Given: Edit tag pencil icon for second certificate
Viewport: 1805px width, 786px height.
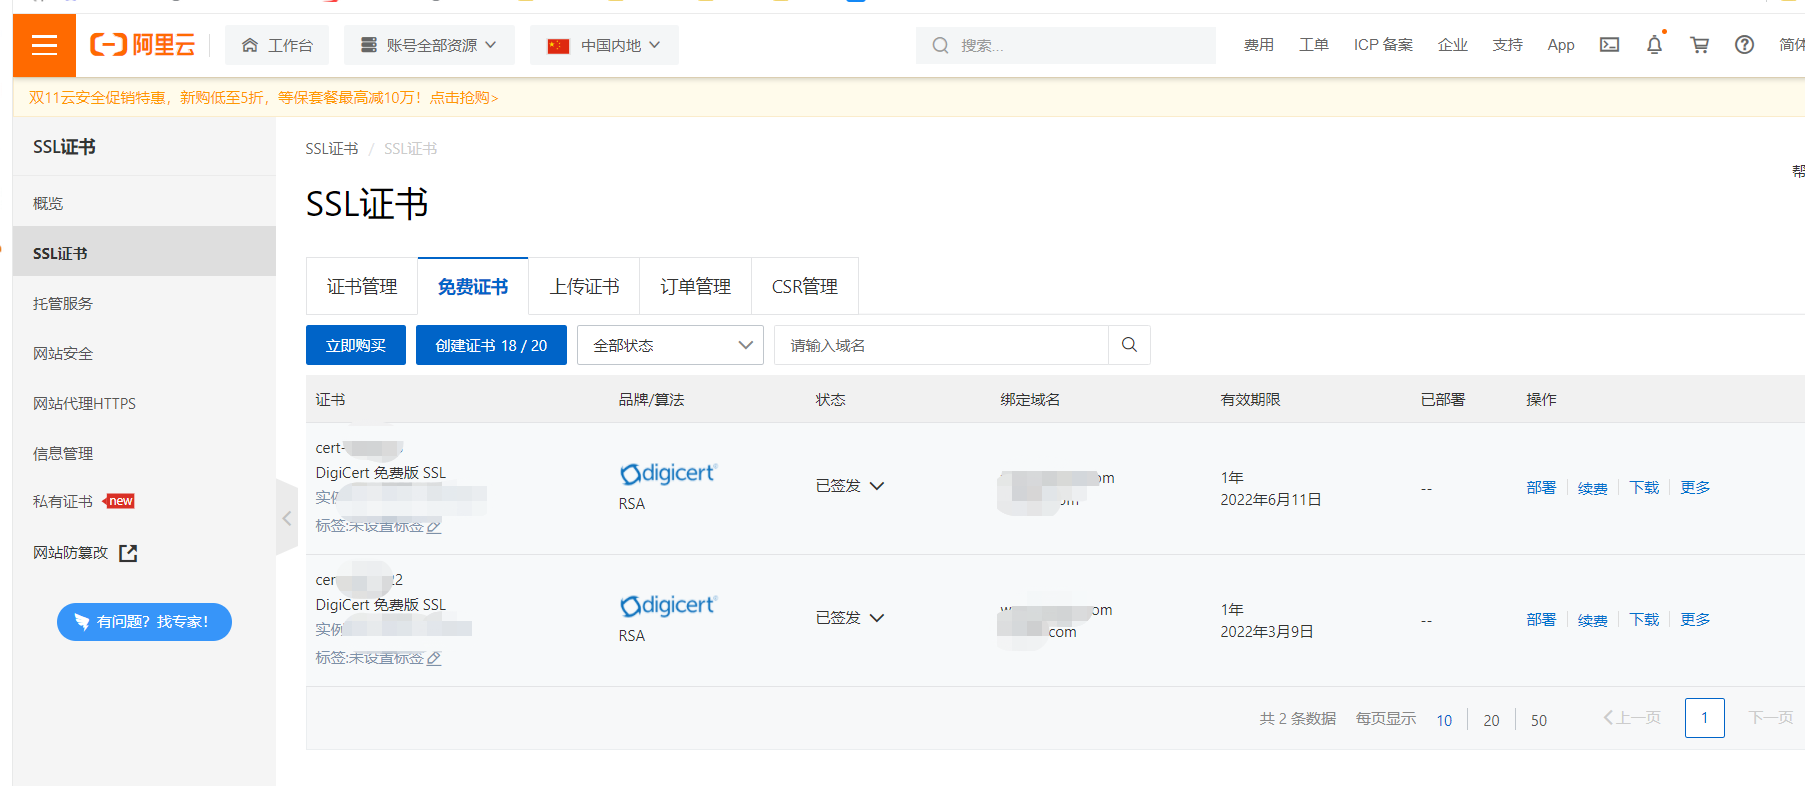Looking at the screenshot, I should (434, 659).
